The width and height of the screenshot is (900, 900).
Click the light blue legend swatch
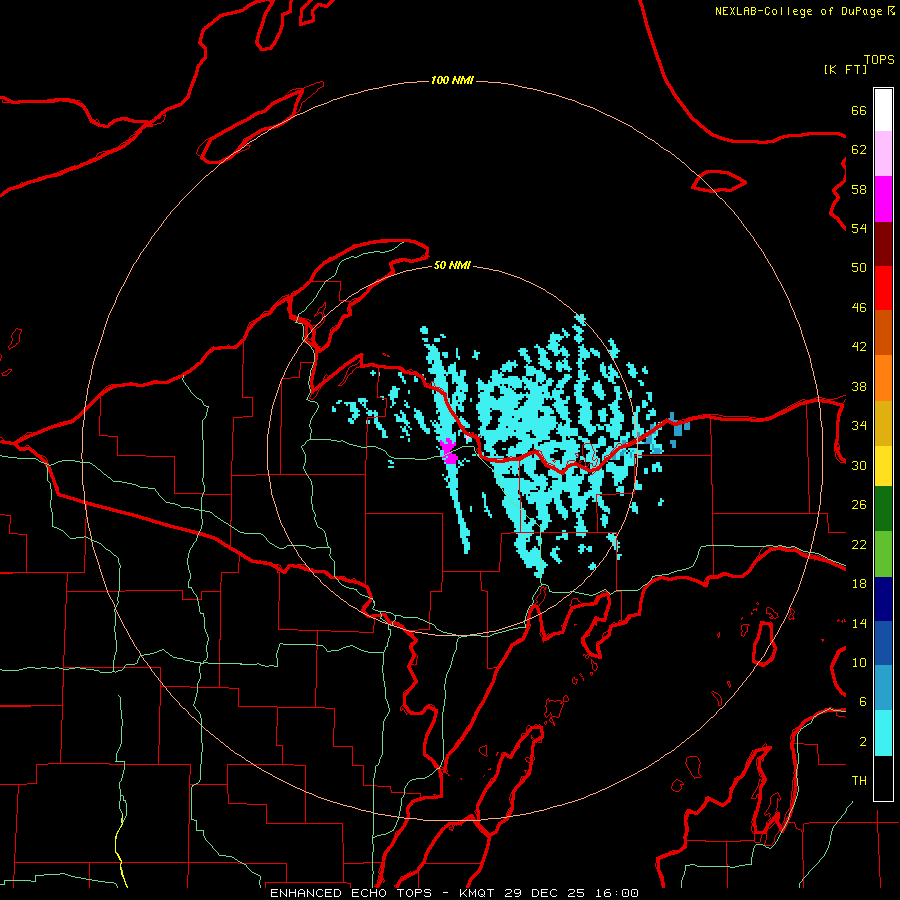(883, 688)
